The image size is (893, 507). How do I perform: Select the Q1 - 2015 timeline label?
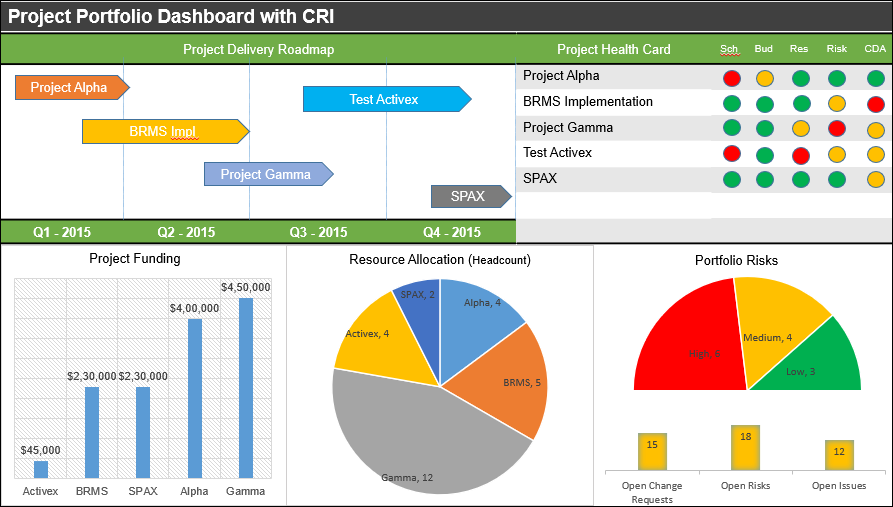pos(62,232)
